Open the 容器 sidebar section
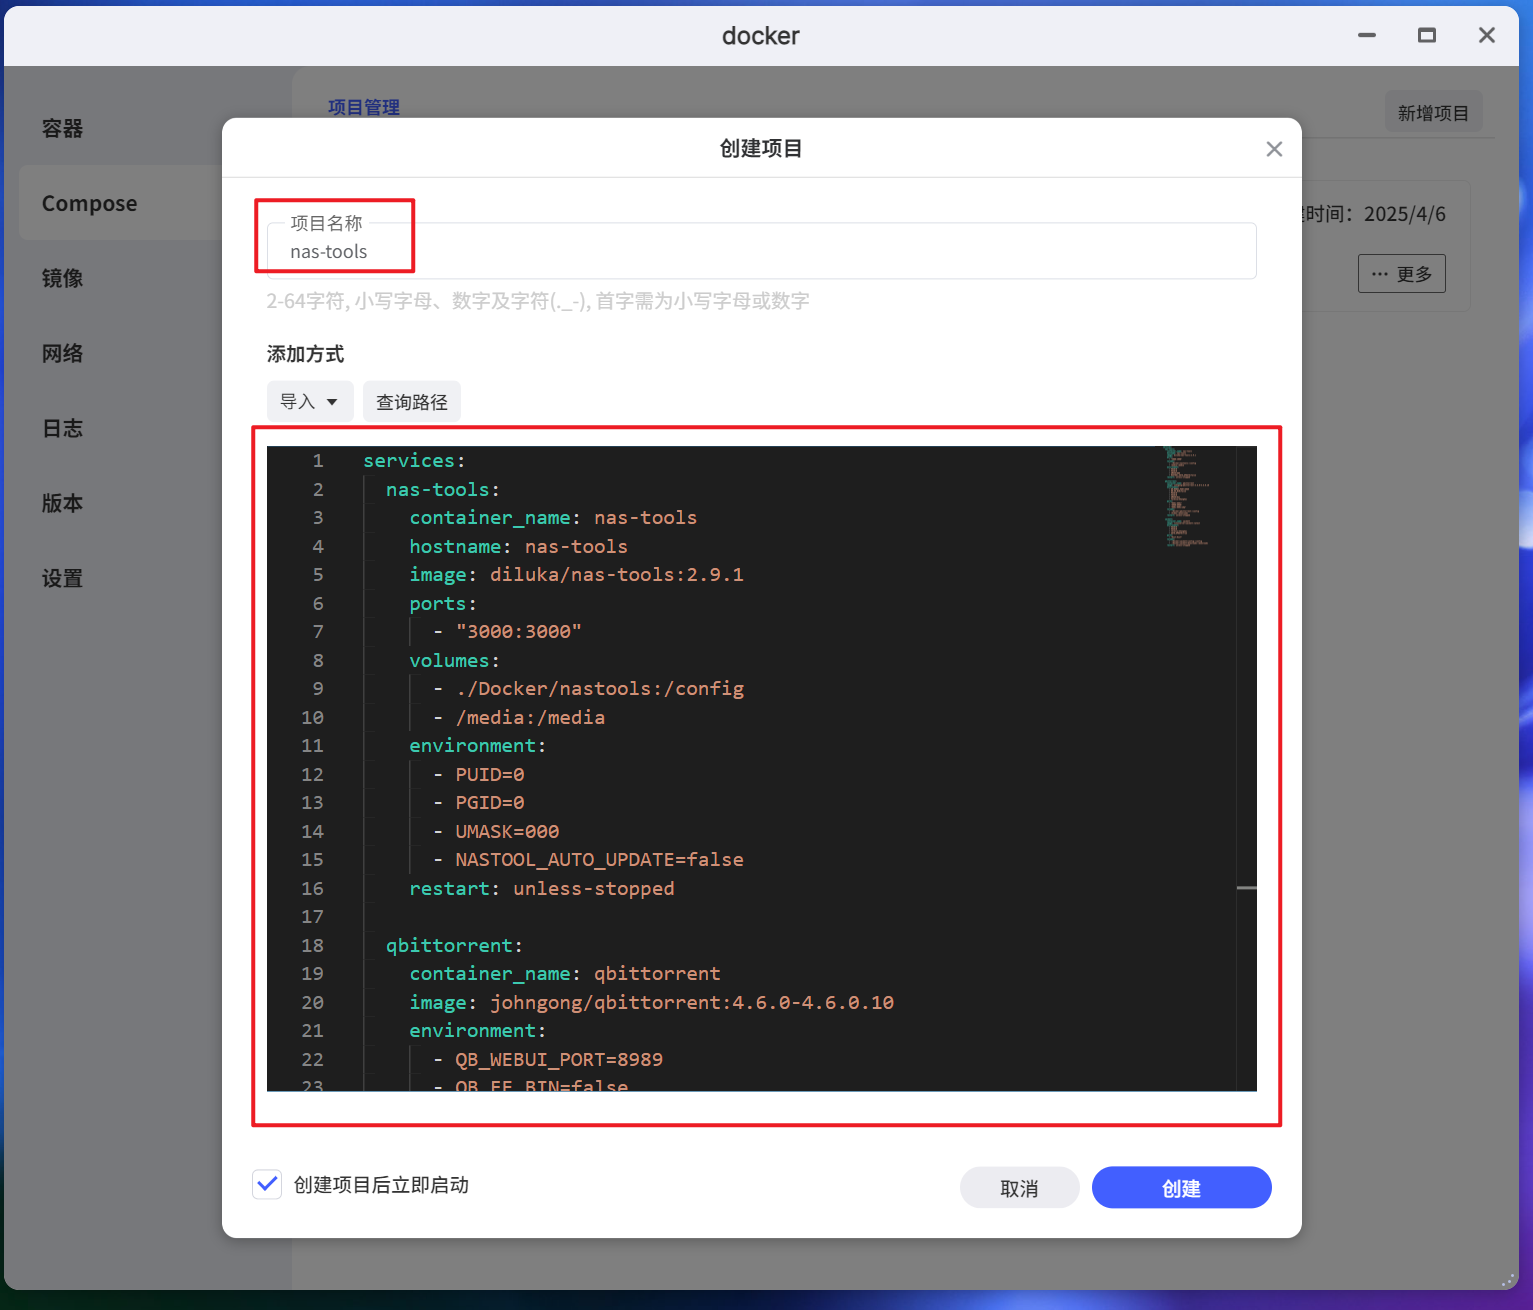 pos(62,128)
